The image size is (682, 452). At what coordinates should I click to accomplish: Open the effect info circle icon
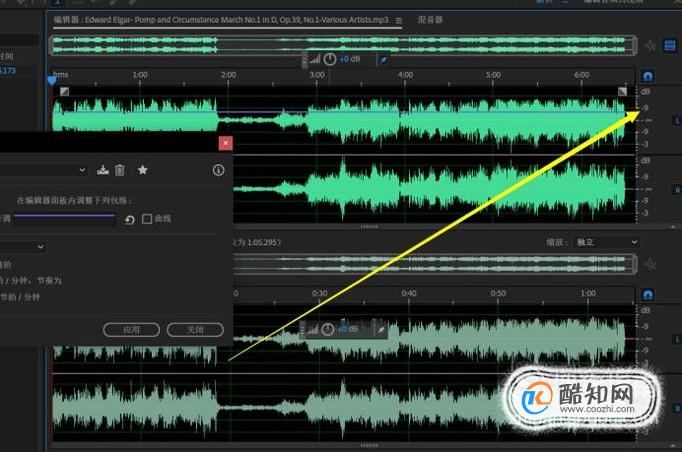[218, 170]
